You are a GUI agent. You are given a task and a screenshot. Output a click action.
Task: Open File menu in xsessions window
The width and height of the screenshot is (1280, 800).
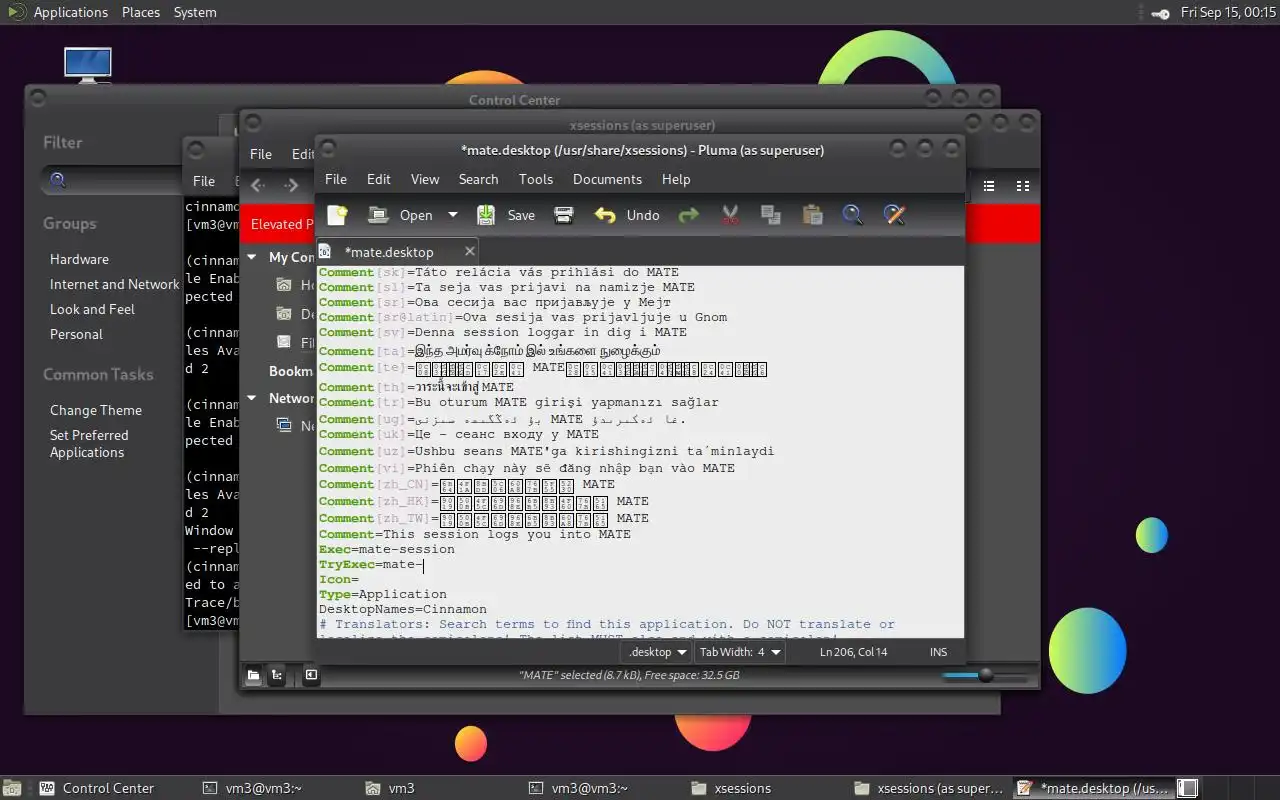[261, 154]
